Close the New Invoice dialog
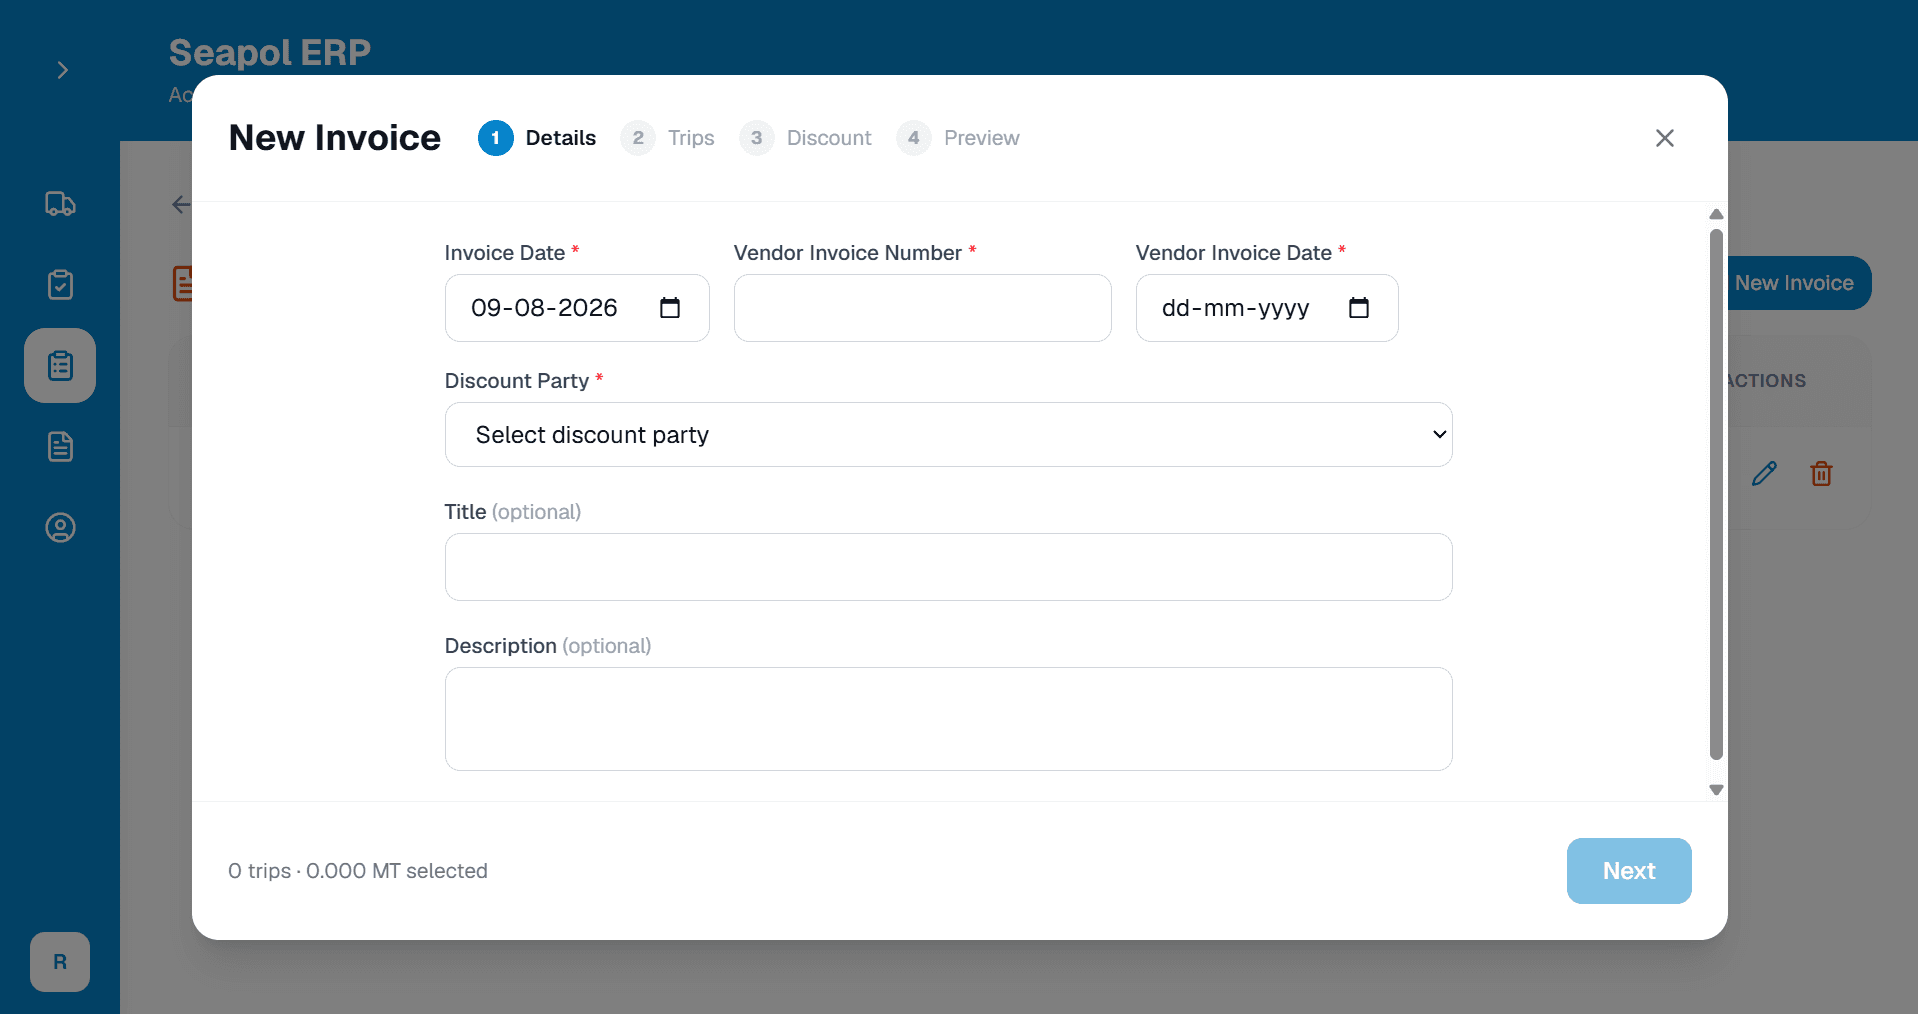 tap(1665, 138)
